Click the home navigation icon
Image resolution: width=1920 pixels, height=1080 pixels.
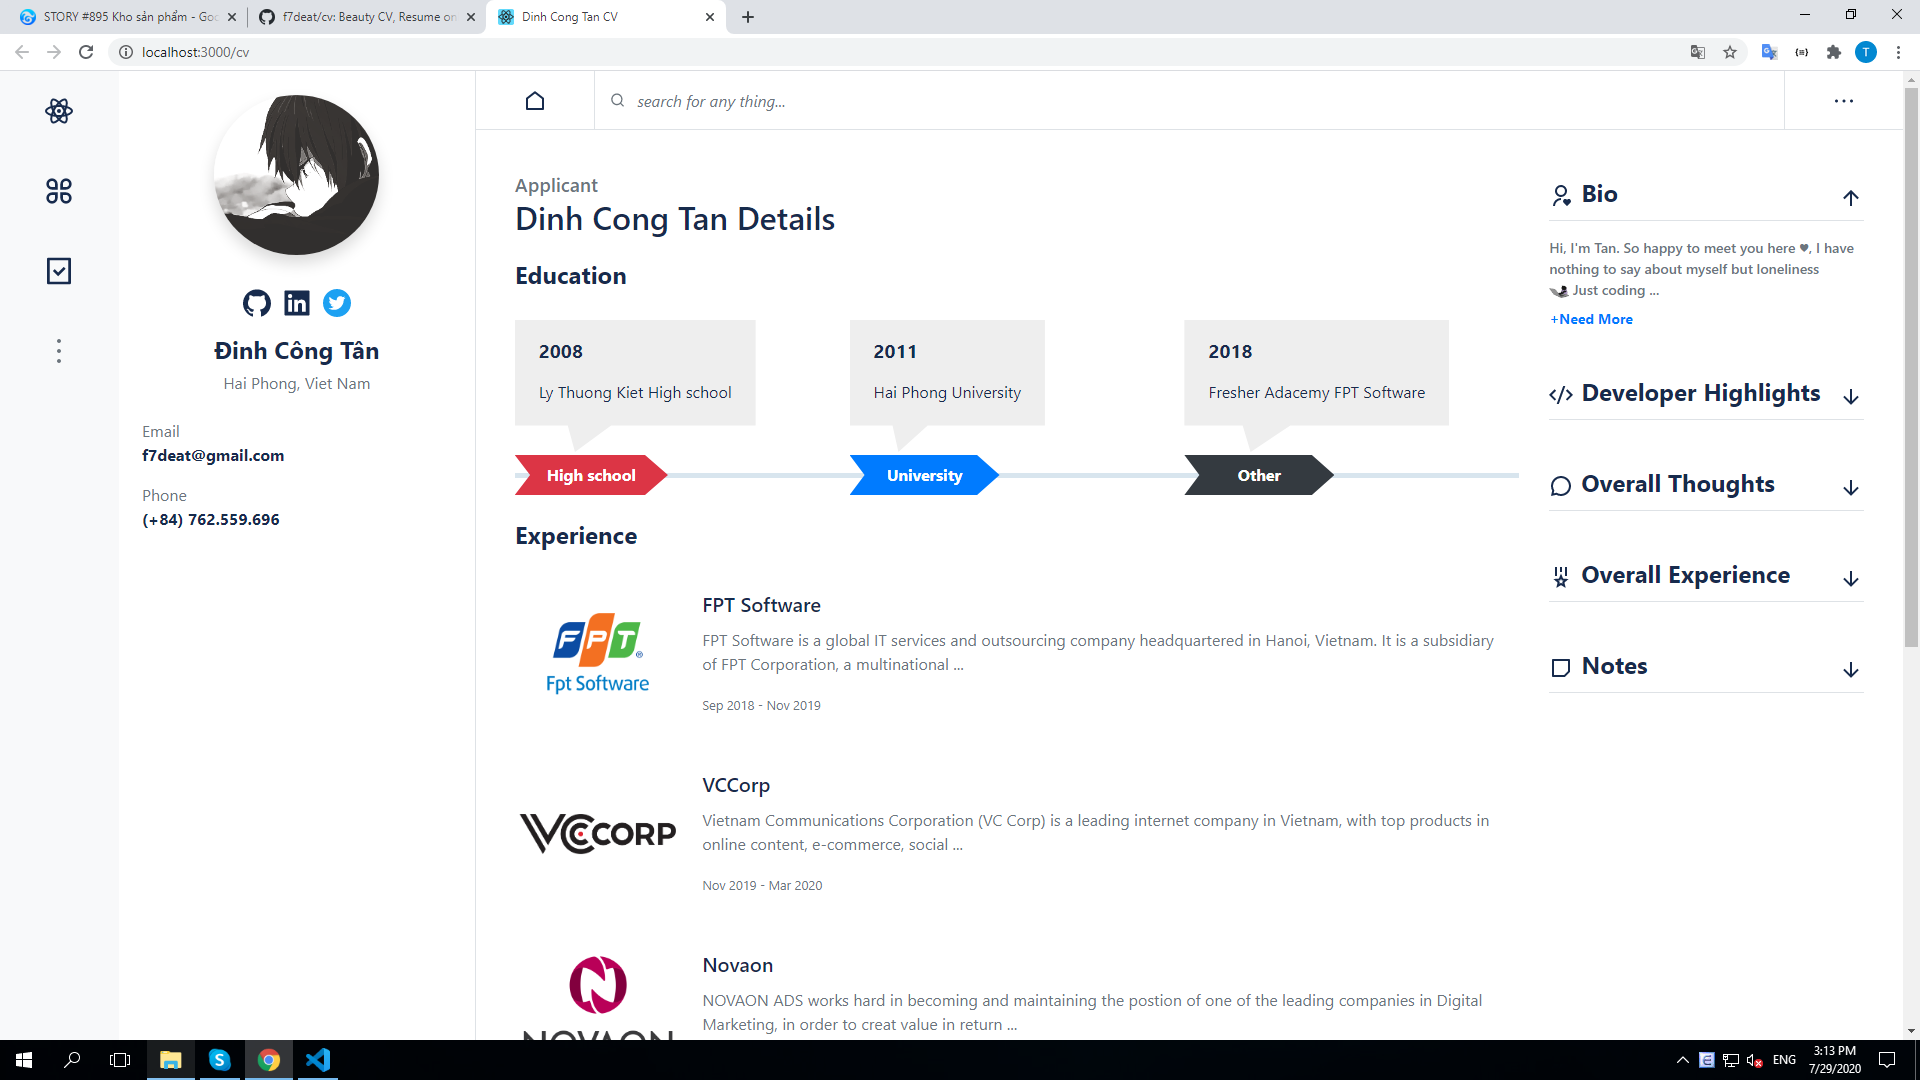coord(533,100)
